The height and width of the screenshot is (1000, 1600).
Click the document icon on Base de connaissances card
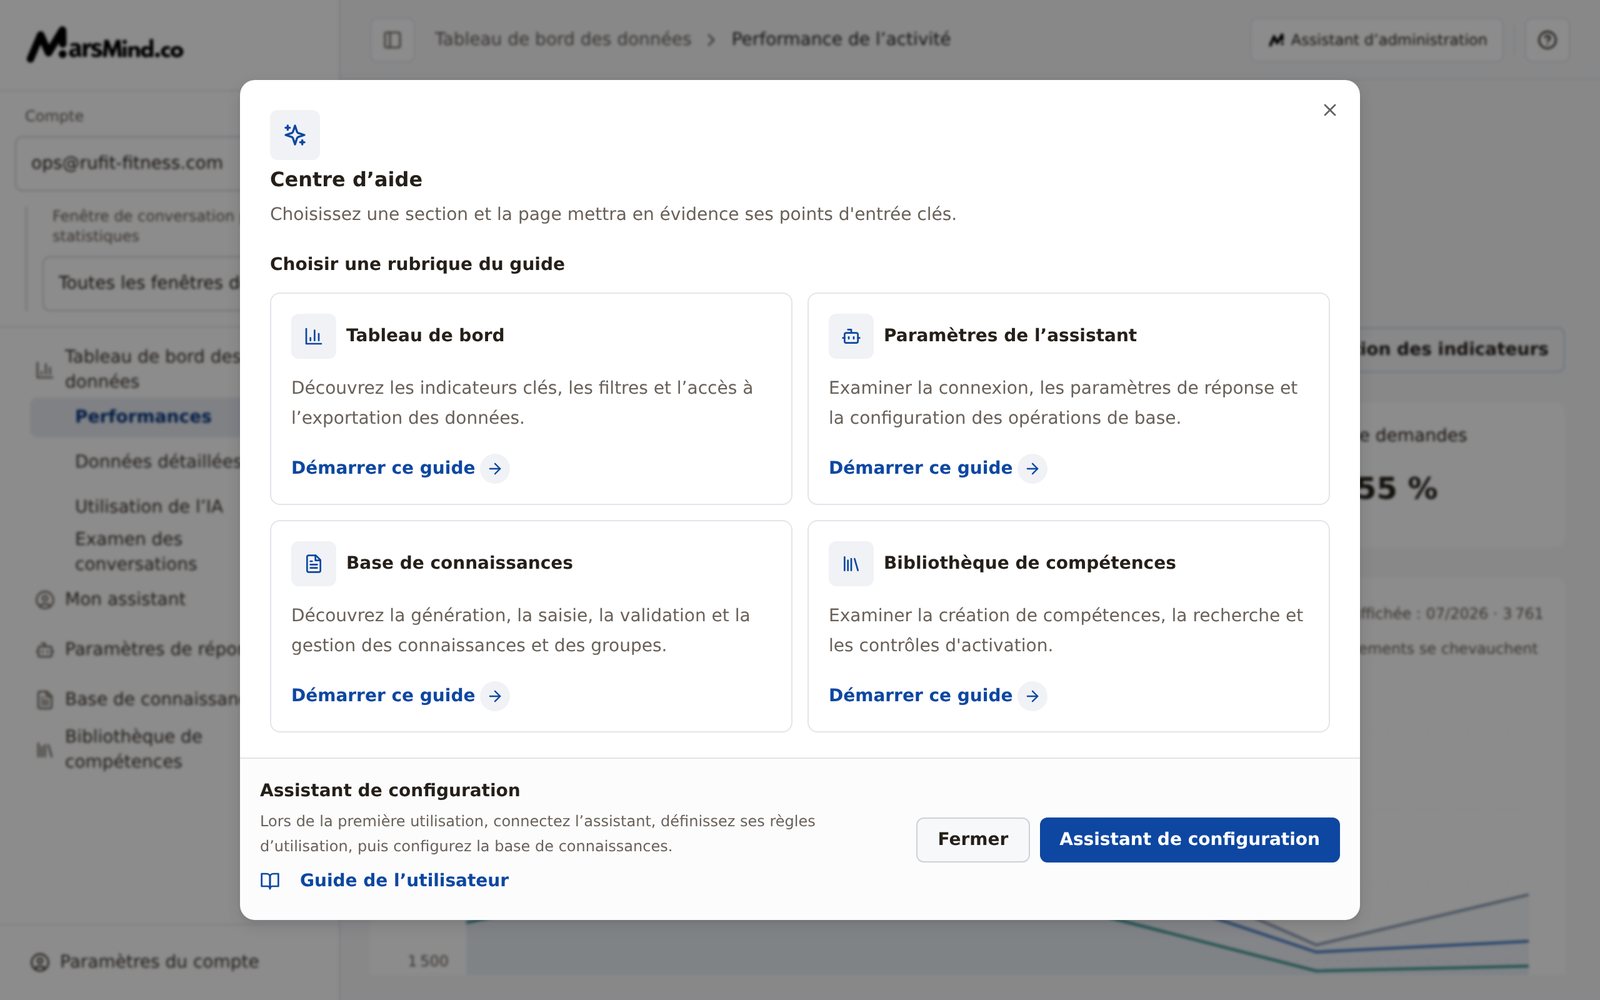click(313, 564)
